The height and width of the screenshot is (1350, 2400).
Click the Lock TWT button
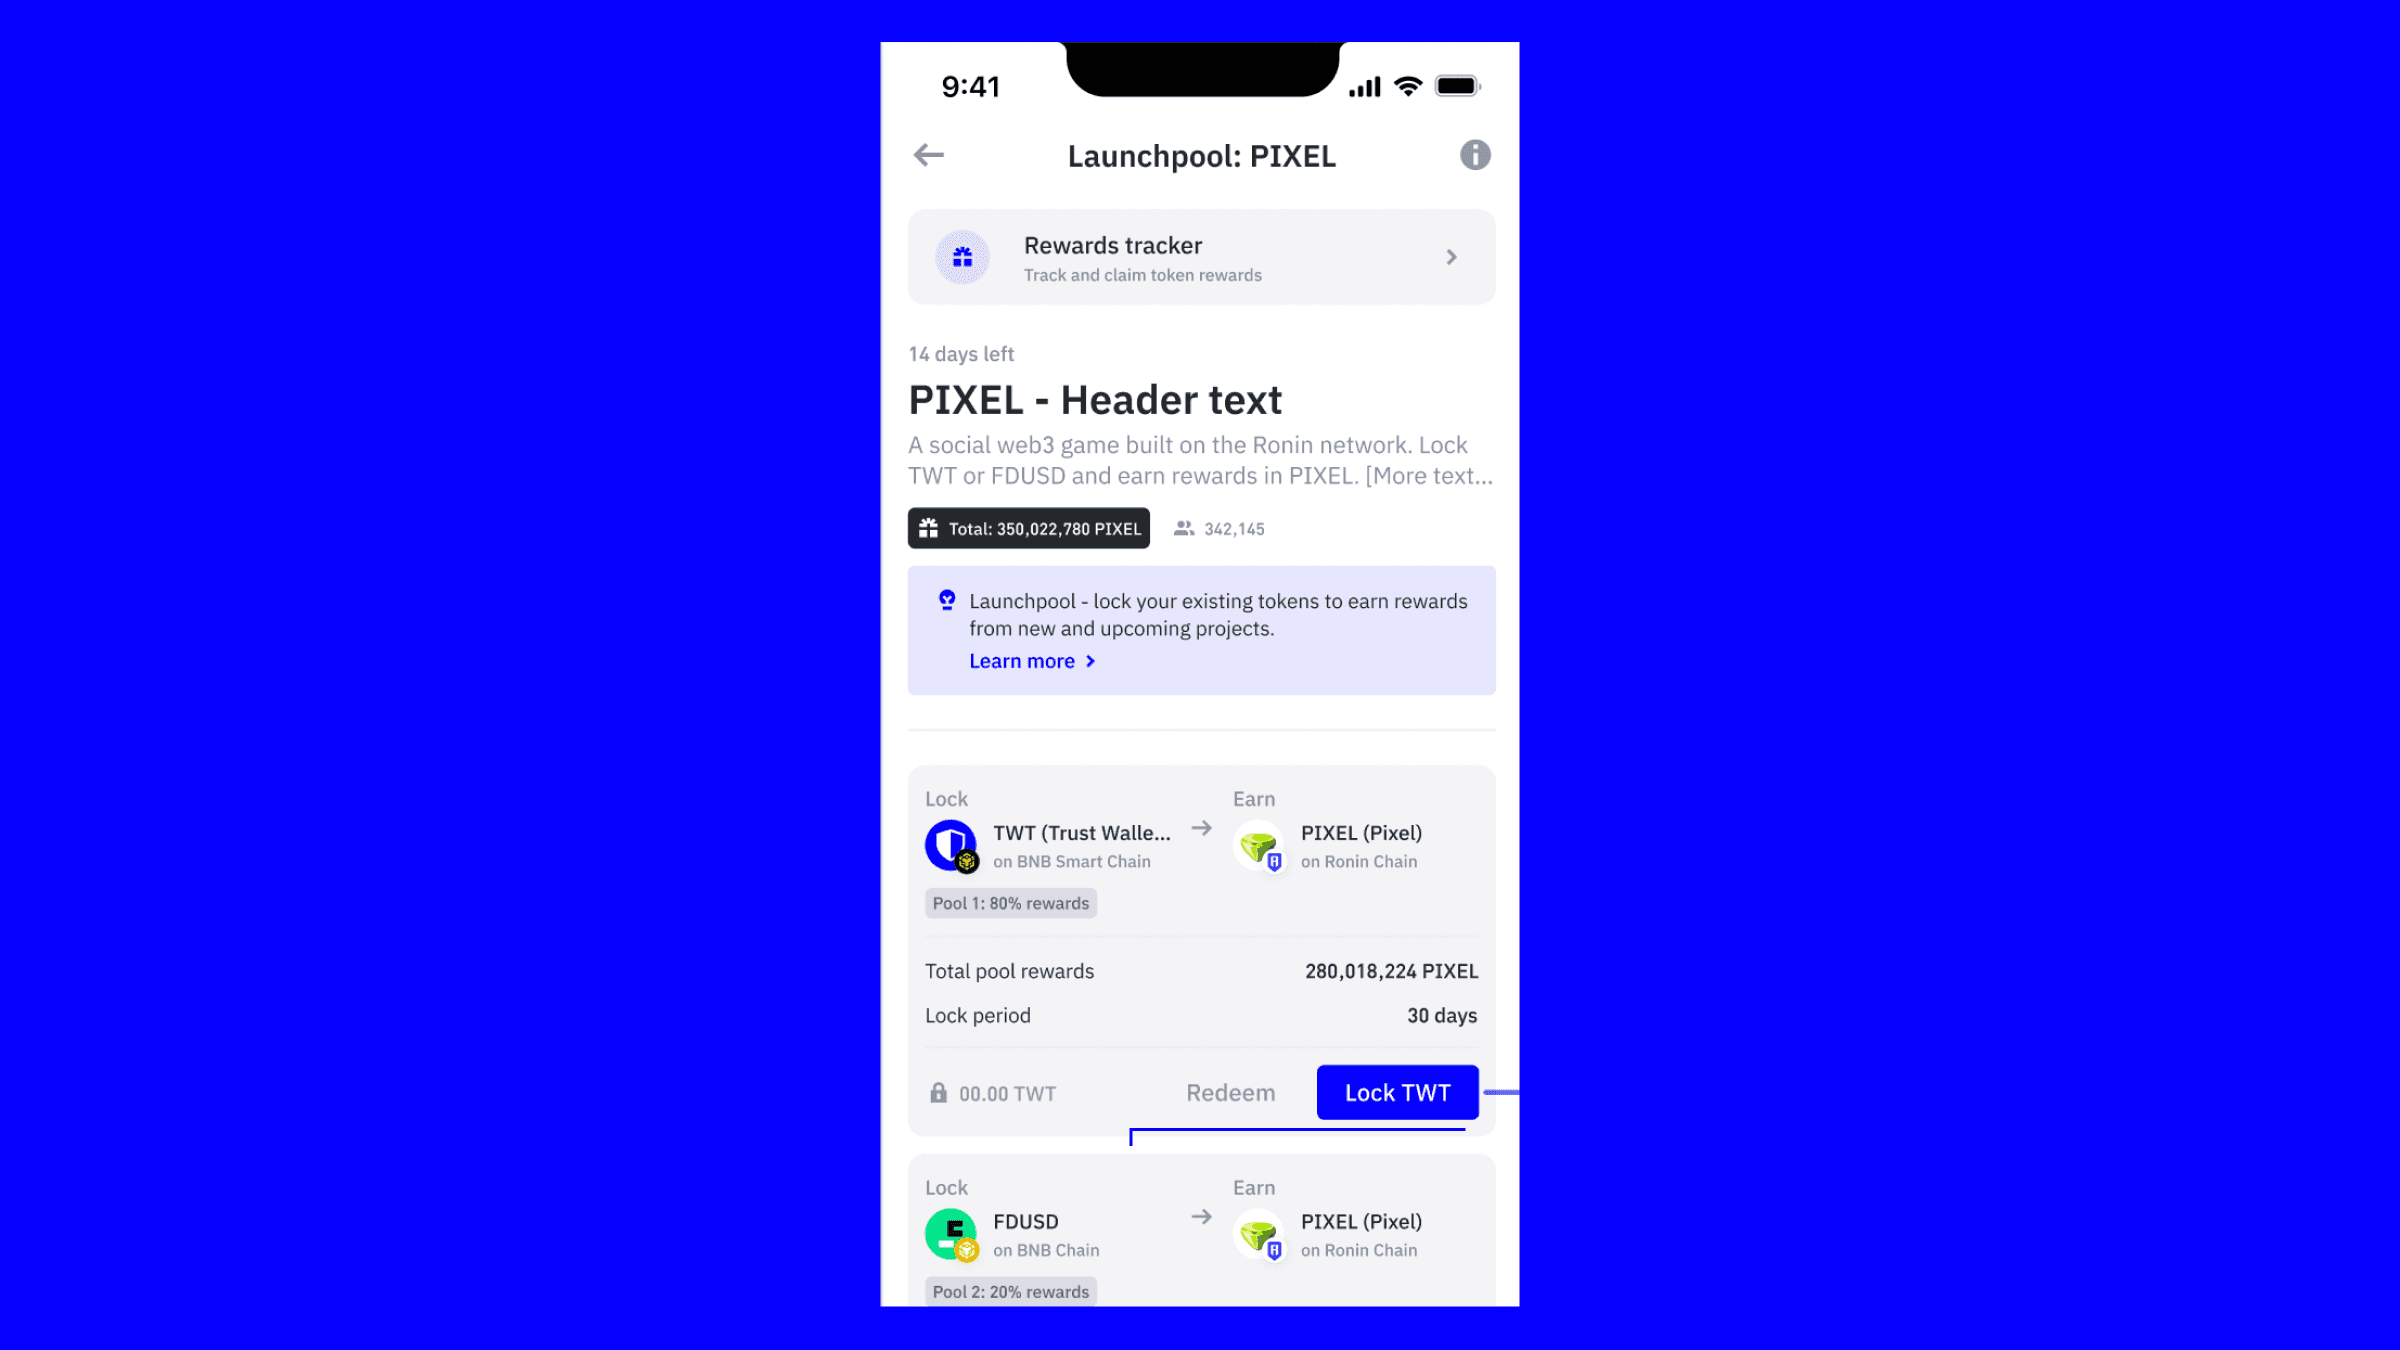[x=1398, y=1091]
